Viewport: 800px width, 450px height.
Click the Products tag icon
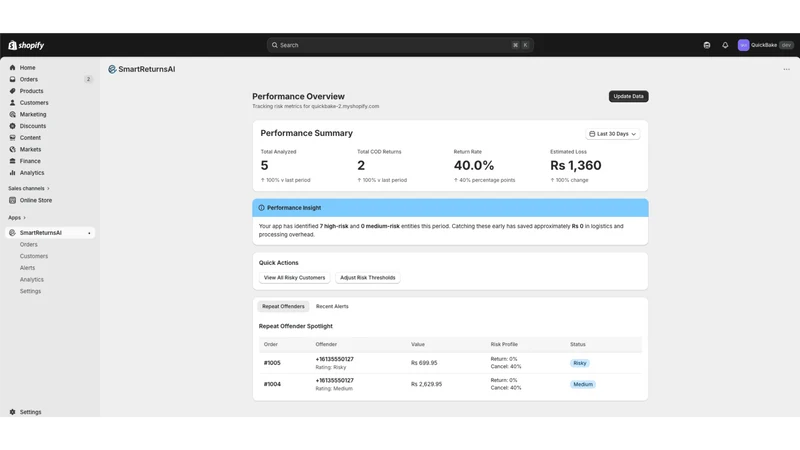(x=12, y=91)
